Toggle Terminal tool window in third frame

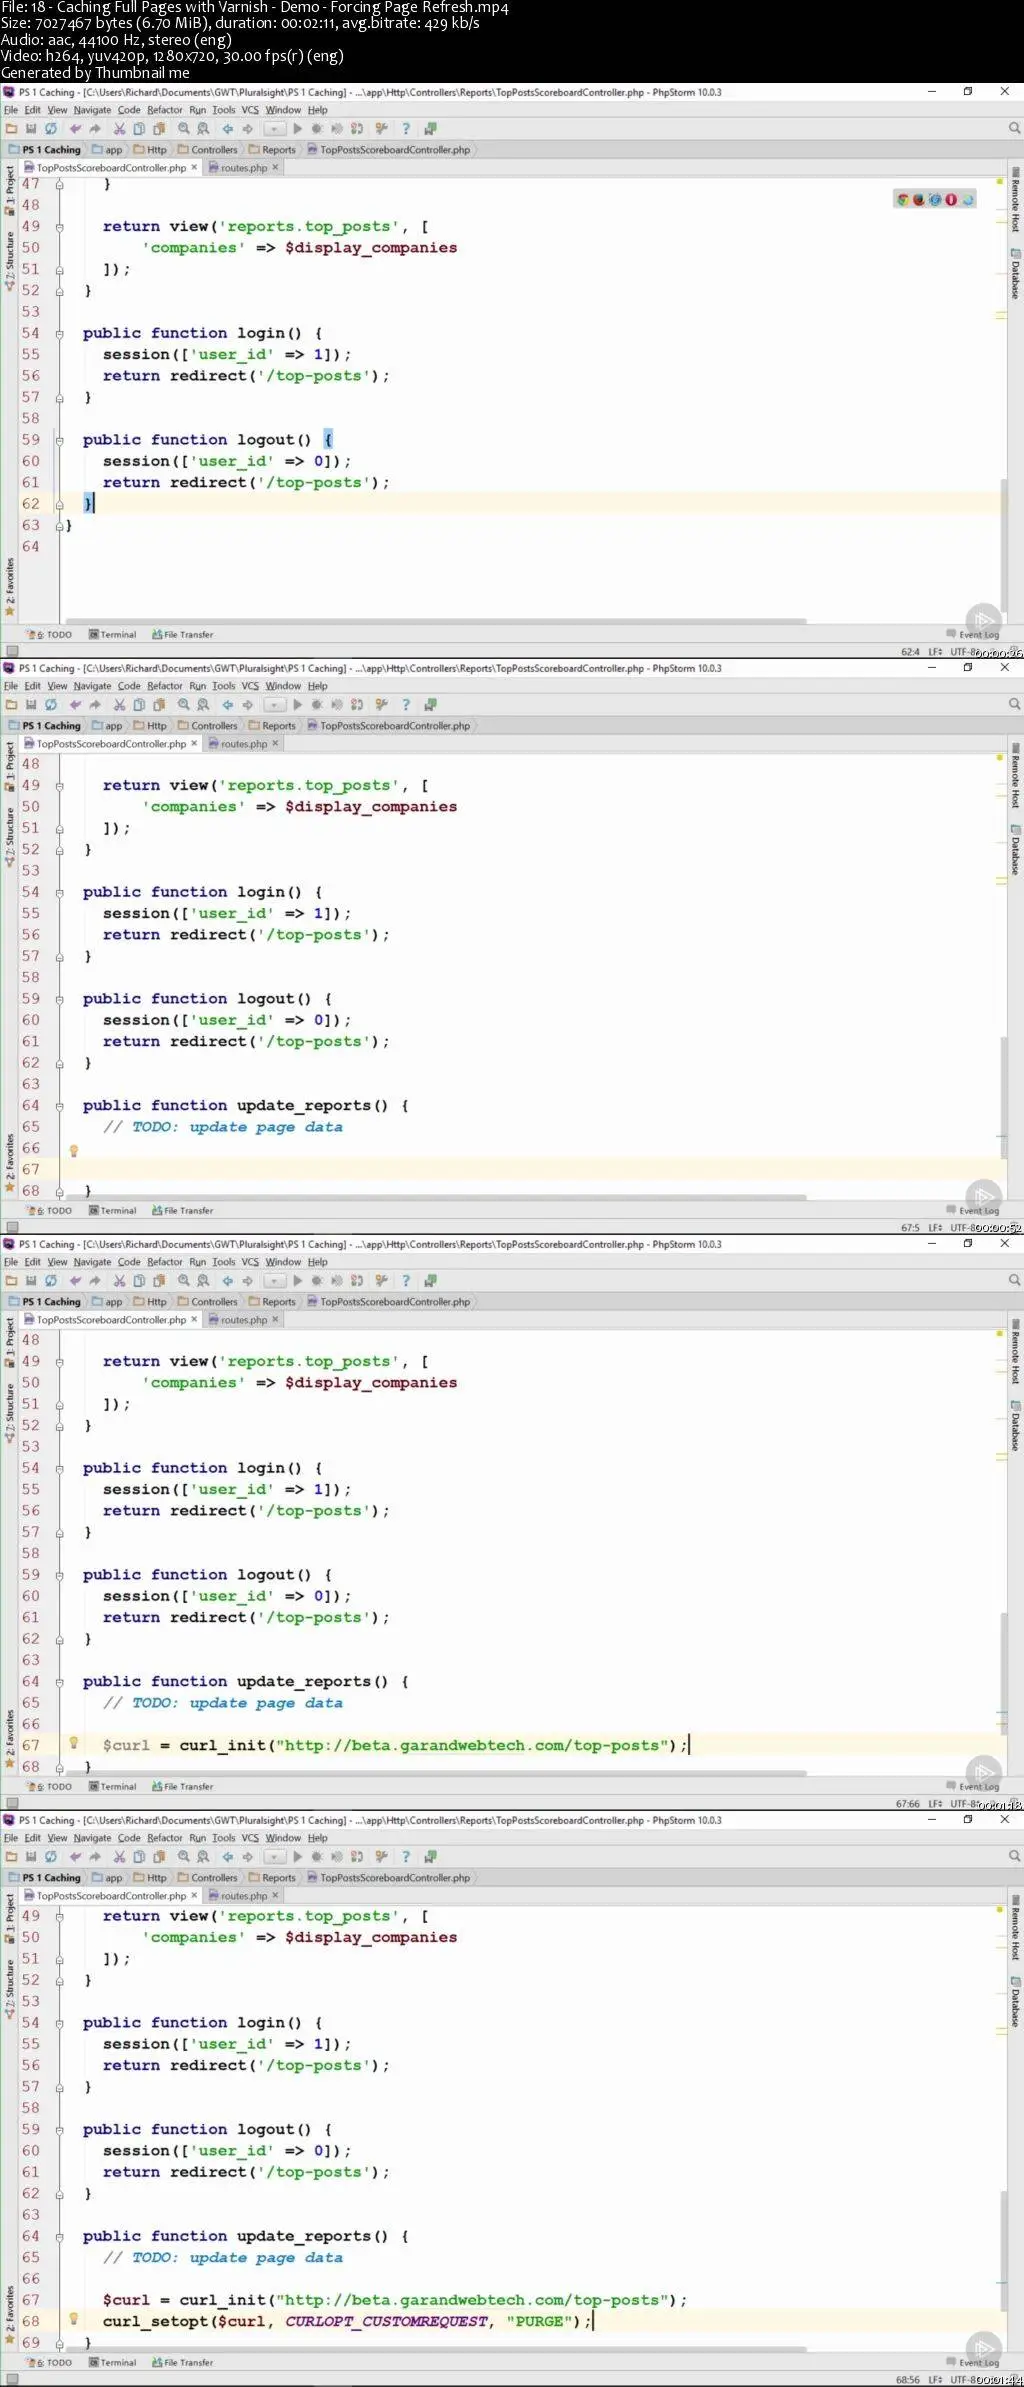[x=112, y=1787]
